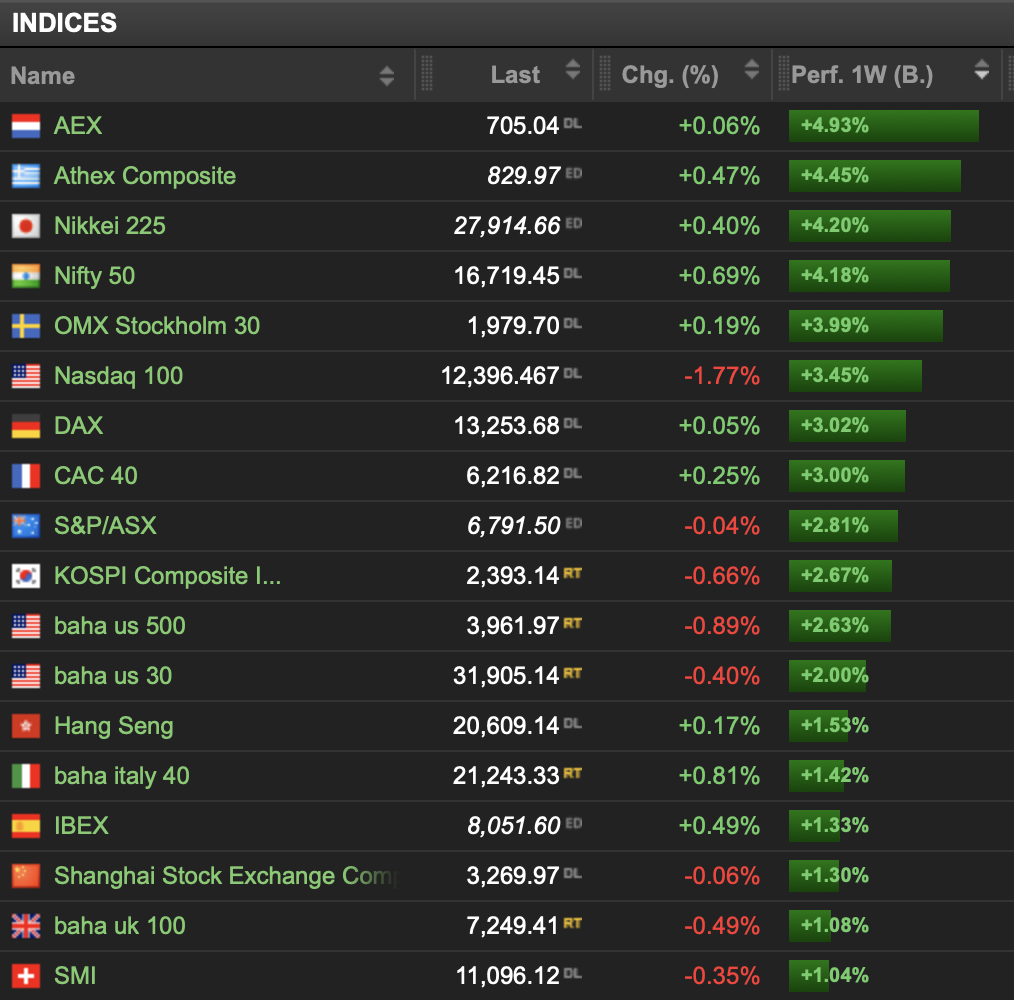Image resolution: width=1014 pixels, height=1000 pixels.
Task: Grab the Perf. 1W column drag handle
Action: [x=784, y=73]
